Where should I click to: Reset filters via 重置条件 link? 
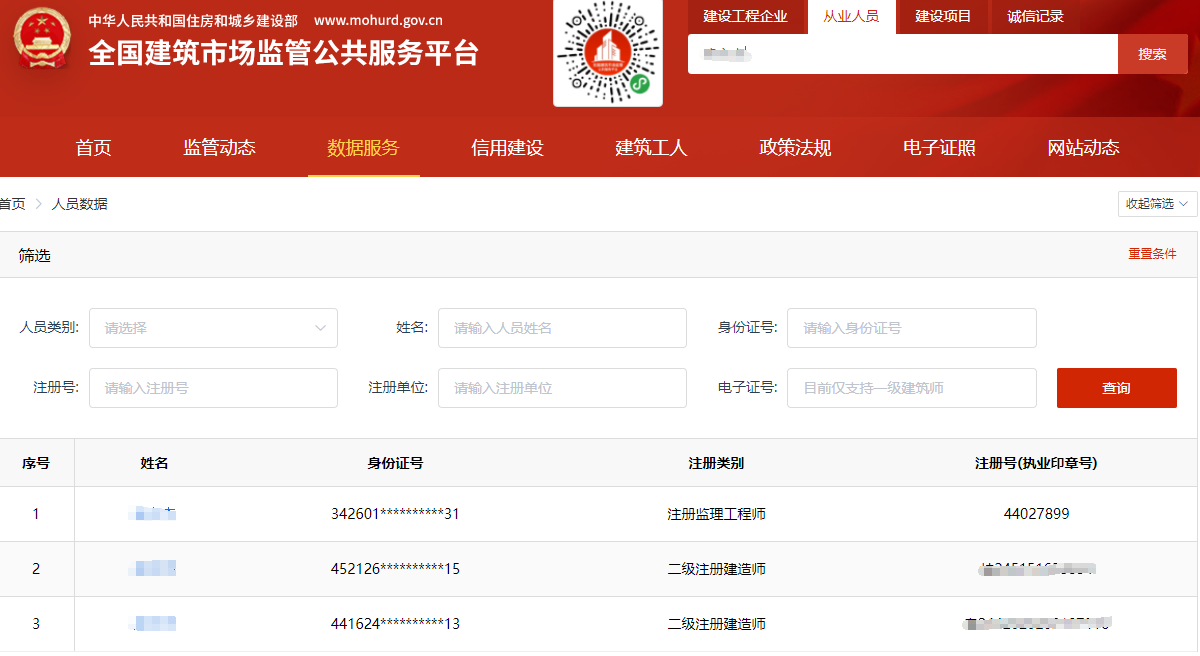[x=1152, y=254]
